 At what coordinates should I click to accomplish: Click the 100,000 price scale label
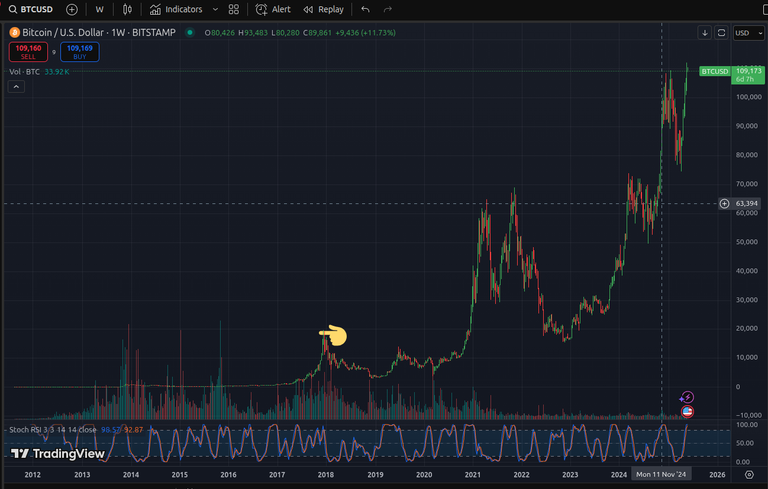point(749,97)
